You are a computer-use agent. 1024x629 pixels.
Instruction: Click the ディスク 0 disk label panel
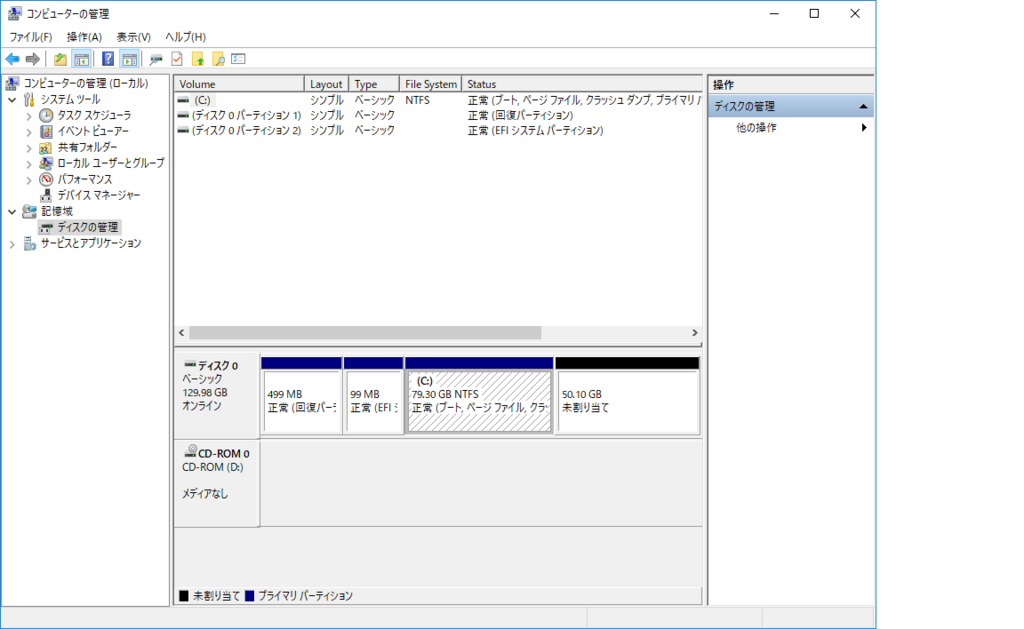tap(217, 394)
